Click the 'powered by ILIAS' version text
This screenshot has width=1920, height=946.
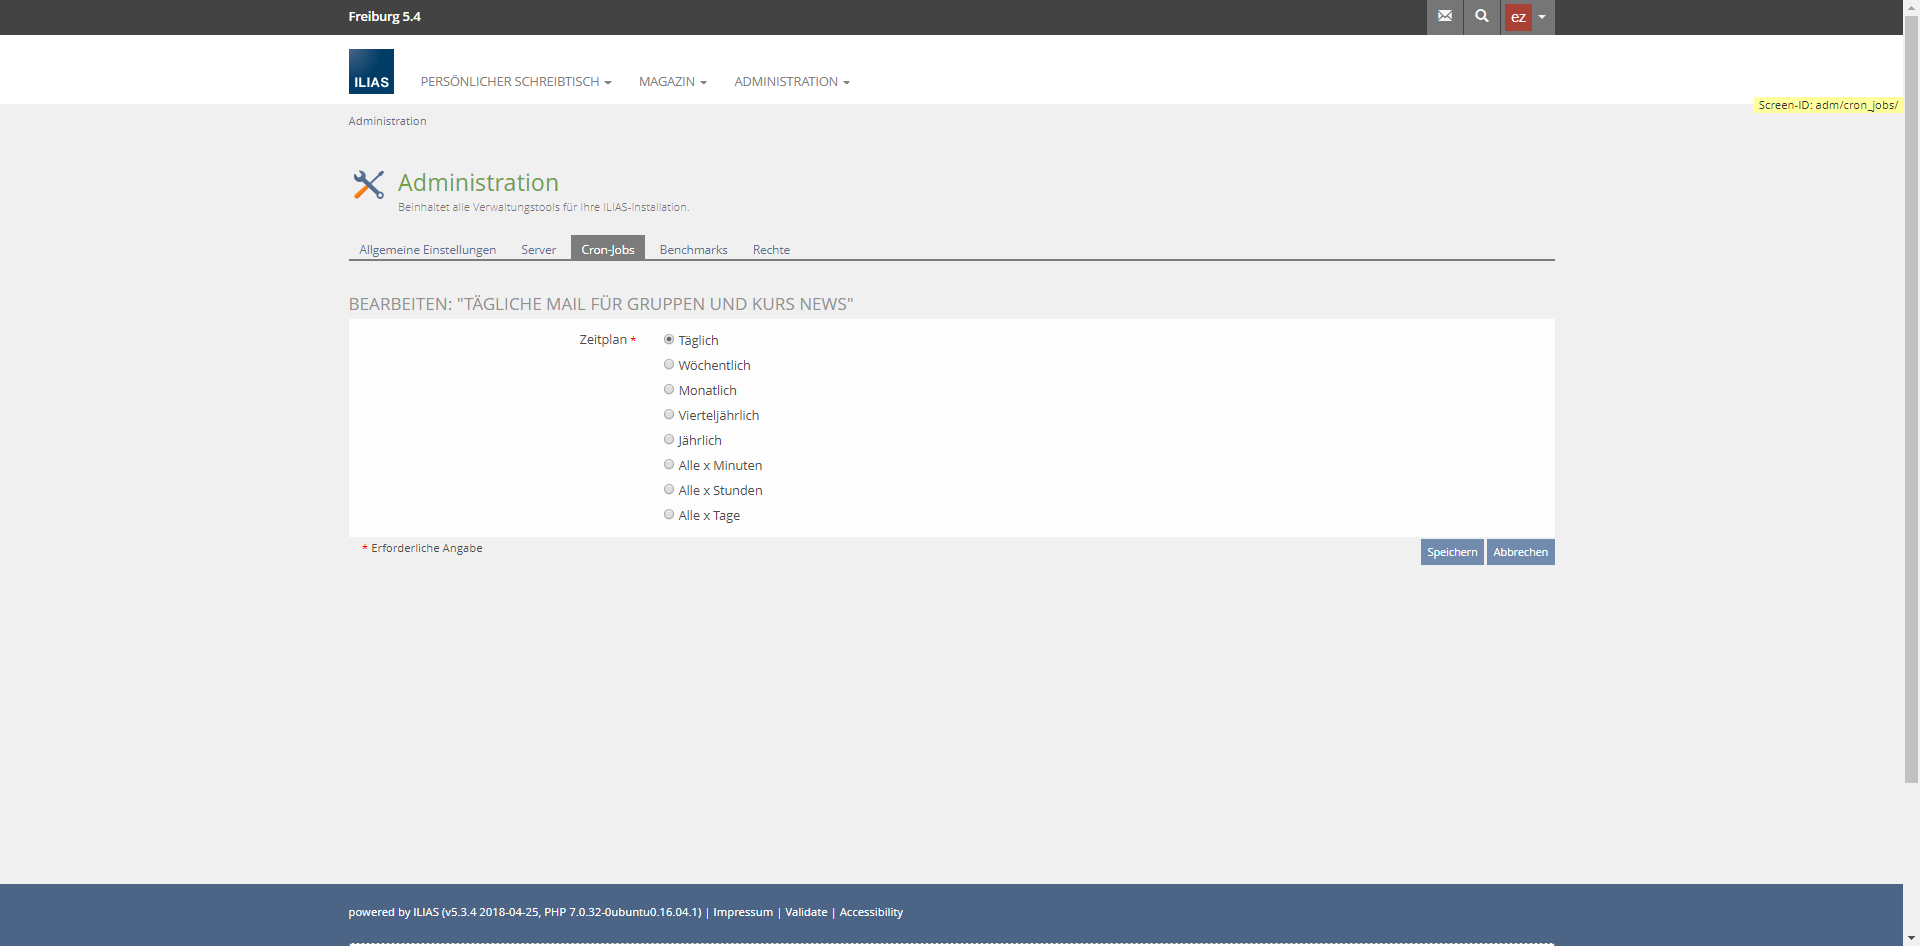(525, 912)
